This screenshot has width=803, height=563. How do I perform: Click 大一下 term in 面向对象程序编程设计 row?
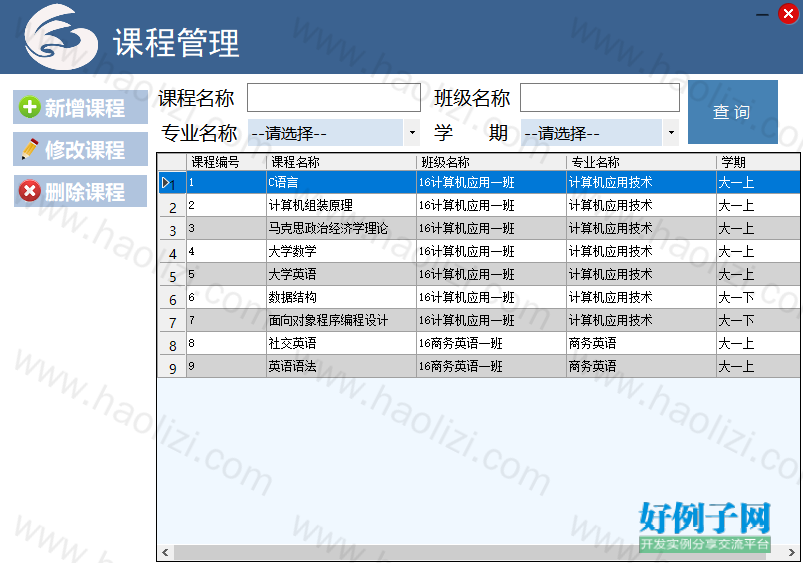tap(758, 321)
